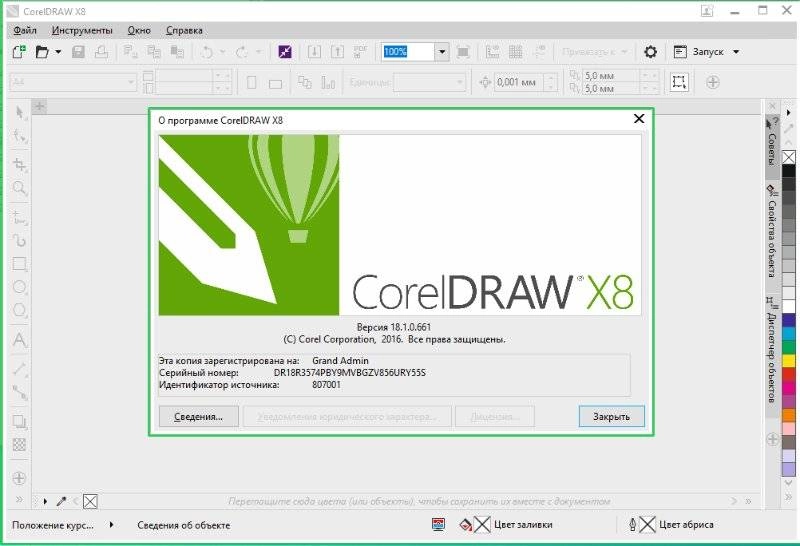Screen dimensions: 800x546
Task: Click the Версия 18.1.0.661 text
Action: click(394, 327)
